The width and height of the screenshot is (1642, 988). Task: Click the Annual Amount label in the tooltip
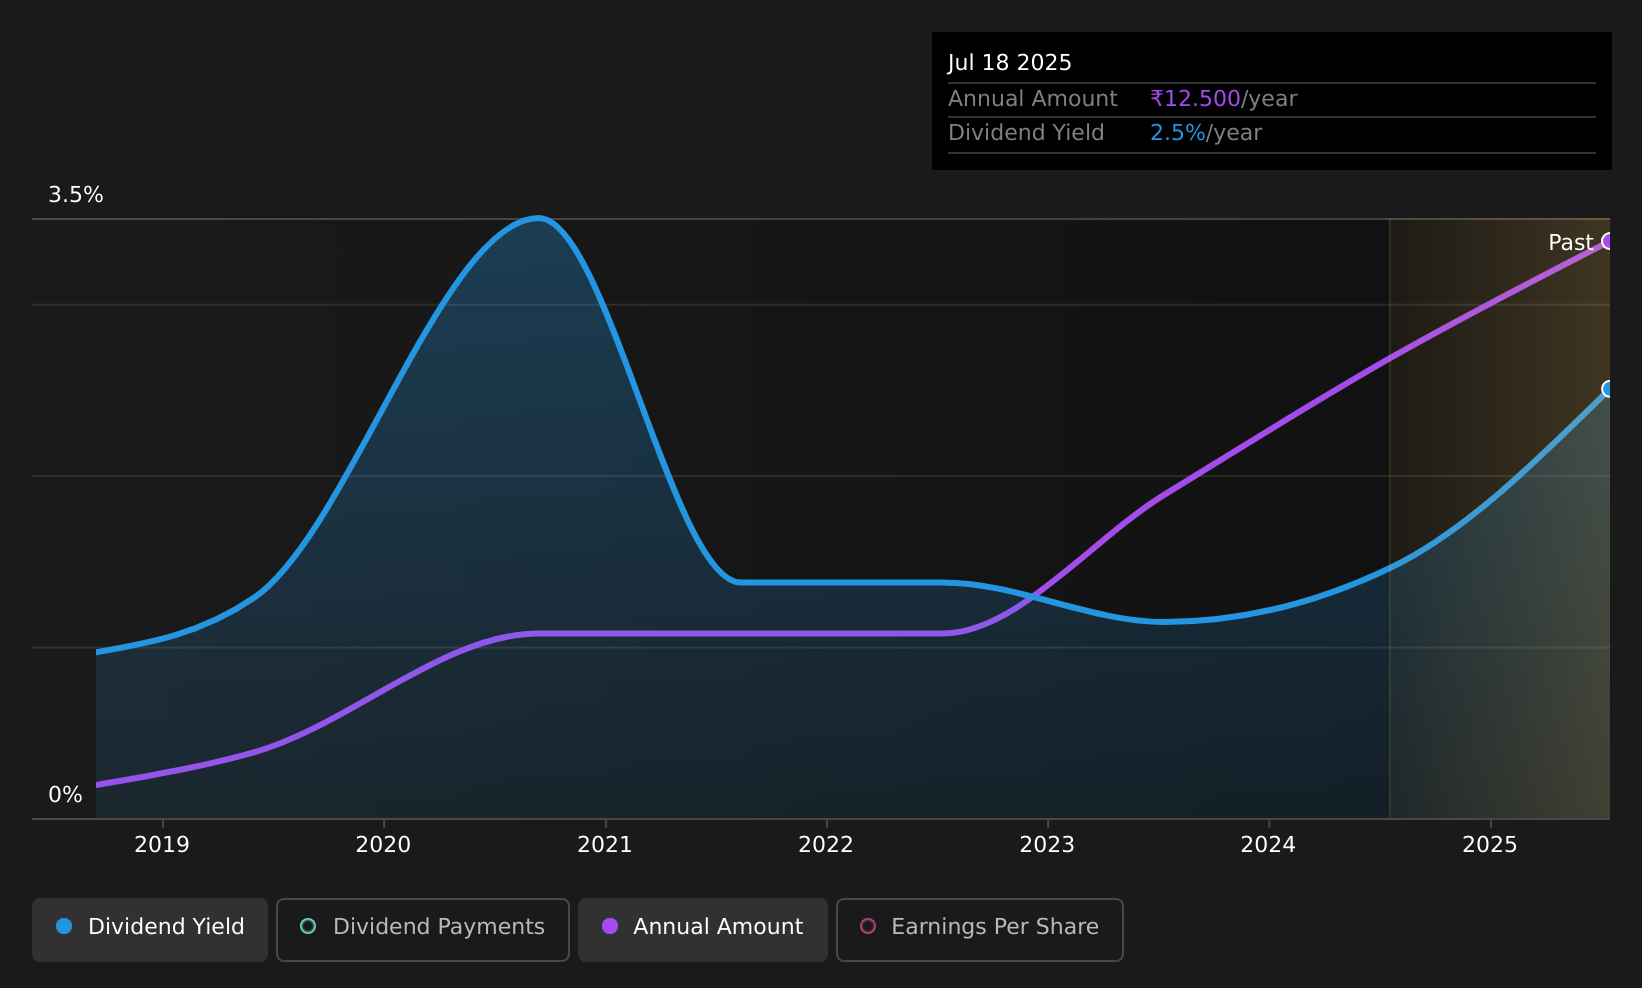1033,99
